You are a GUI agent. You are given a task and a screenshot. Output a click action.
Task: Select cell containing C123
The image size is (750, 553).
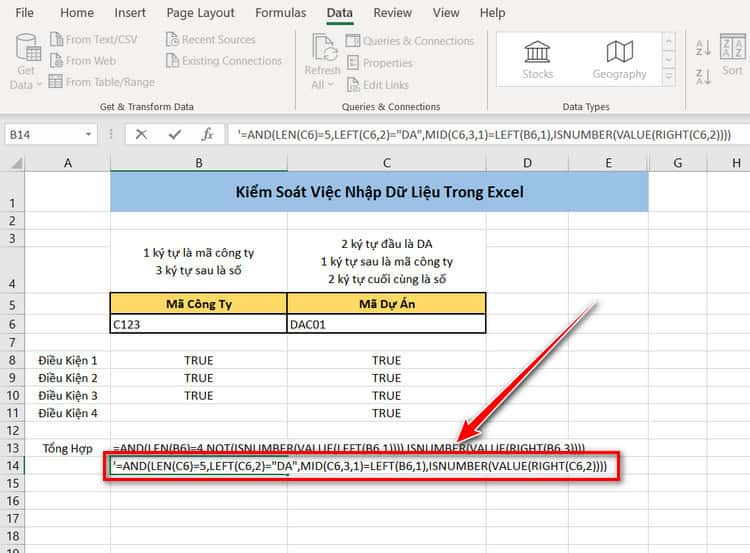coord(199,324)
